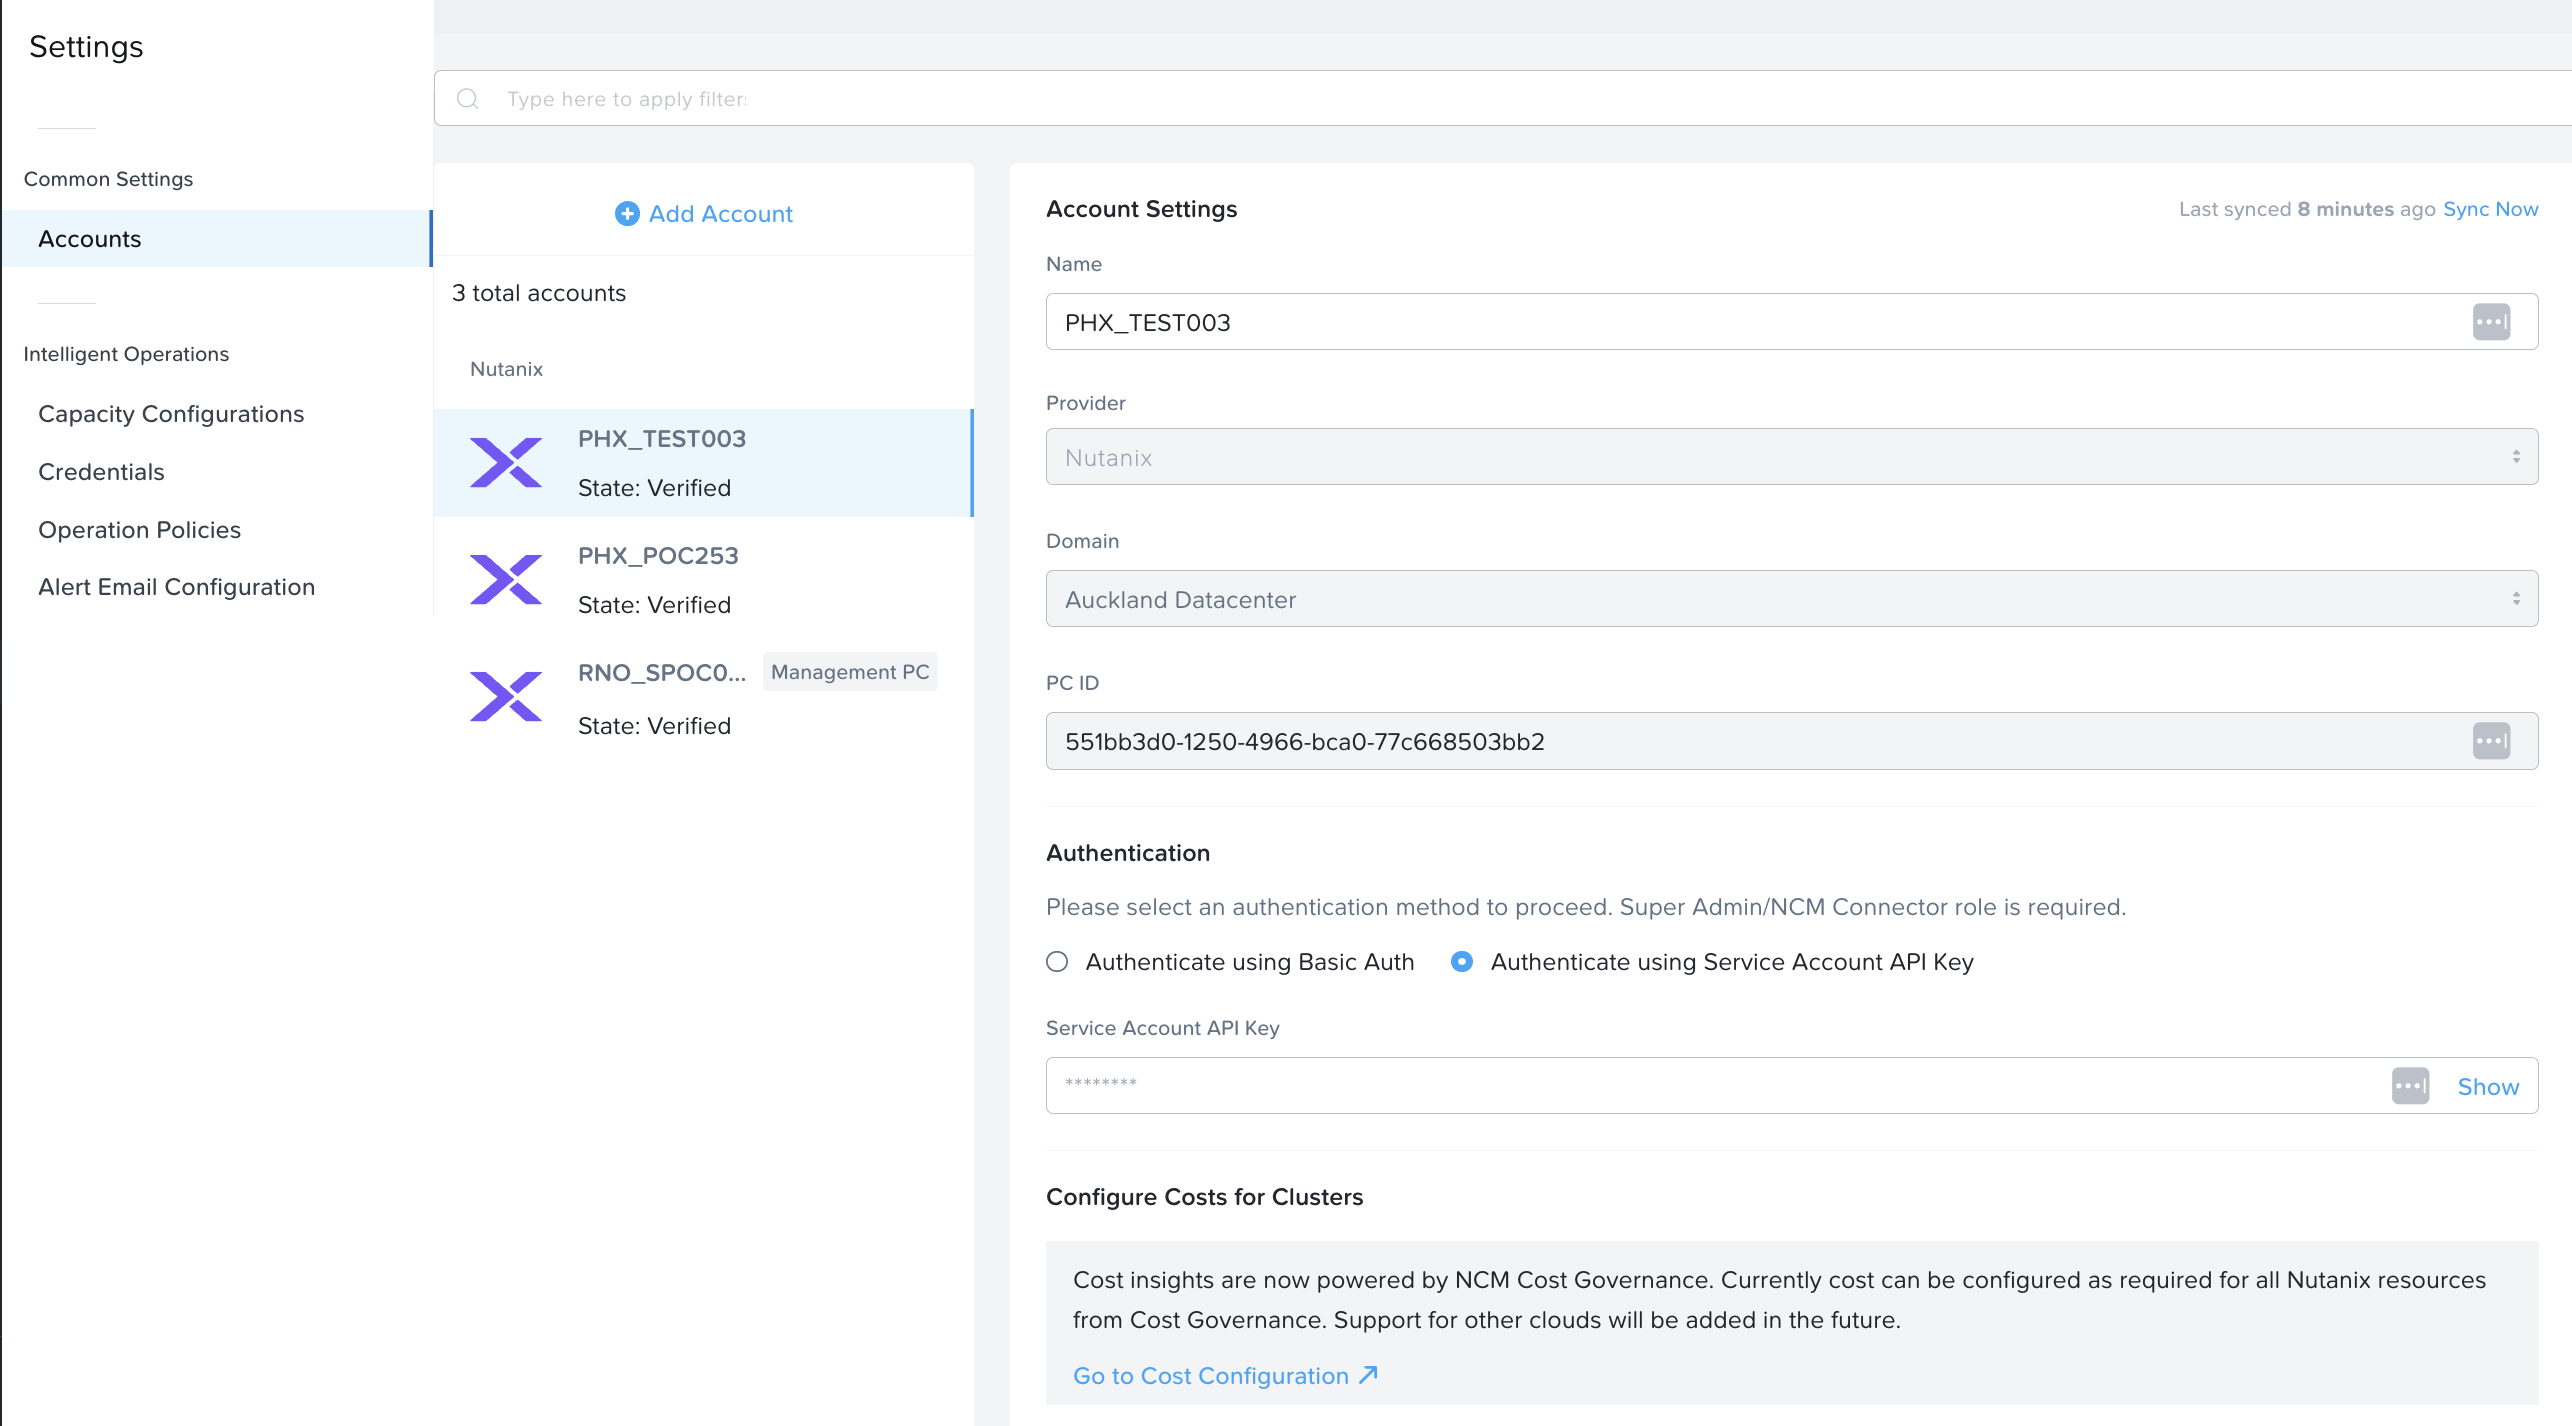Follow Go to Cost Configuration link
The height and width of the screenshot is (1426, 2572).
[1226, 1376]
